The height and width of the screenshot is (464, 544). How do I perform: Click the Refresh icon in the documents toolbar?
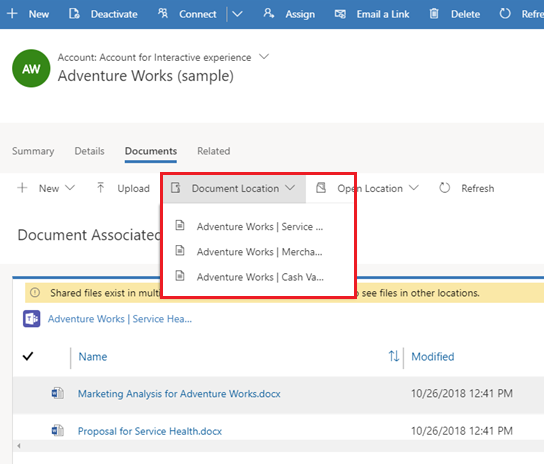click(x=444, y=188)
